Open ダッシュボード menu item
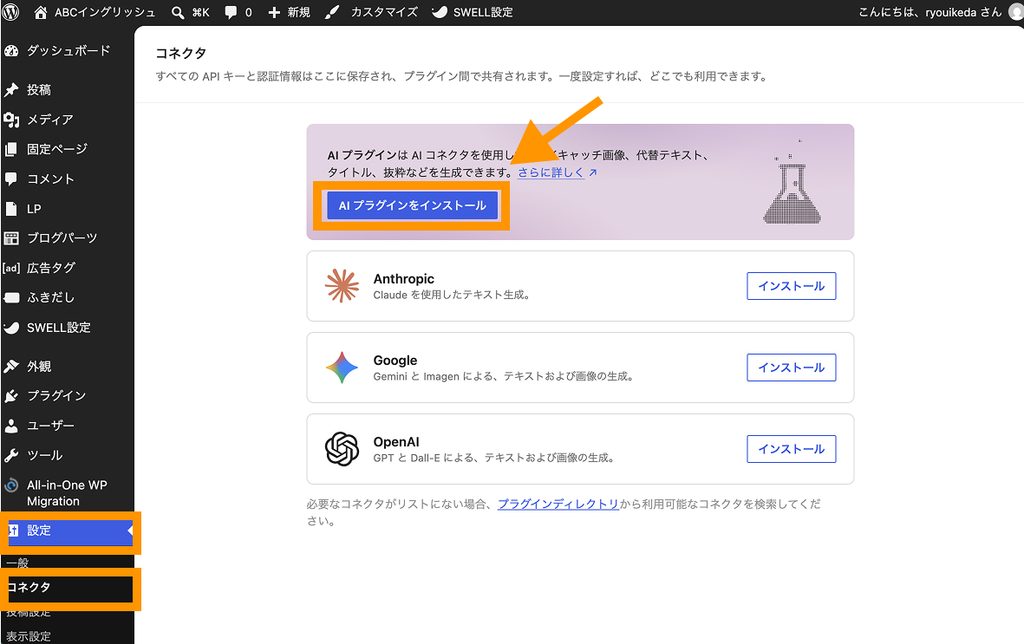Image resolution: width=1024 pixels, height=644 pixels. click(68, 51)
